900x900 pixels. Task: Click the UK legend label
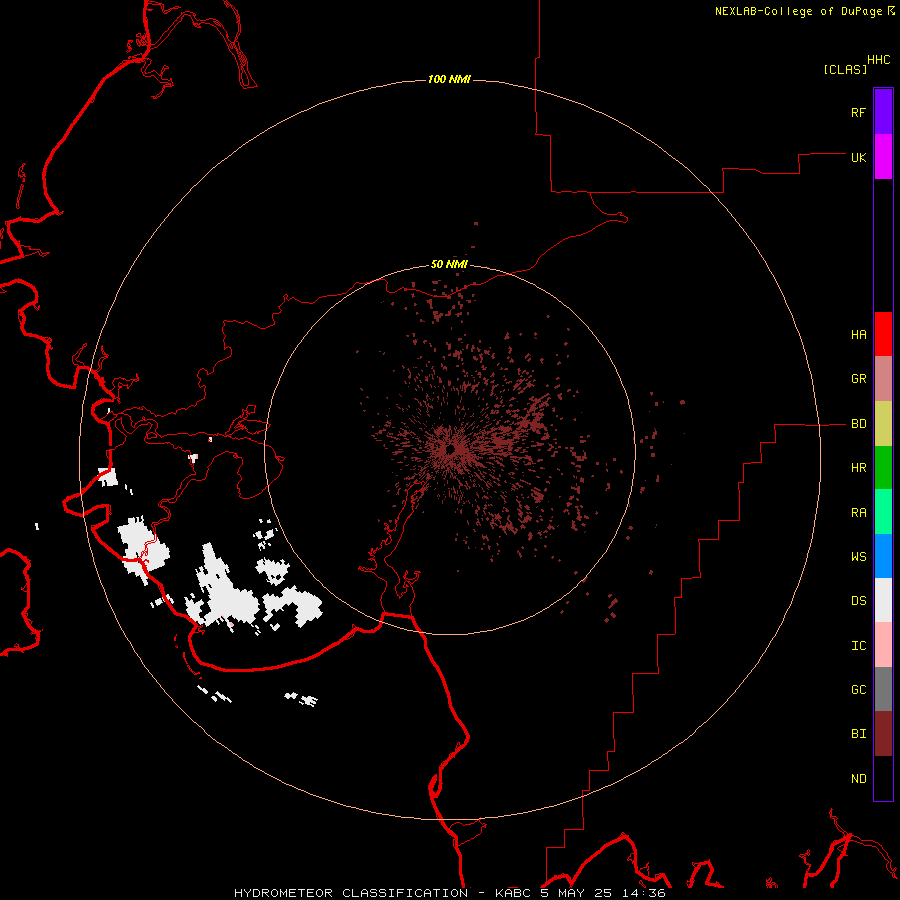[858, 157]
